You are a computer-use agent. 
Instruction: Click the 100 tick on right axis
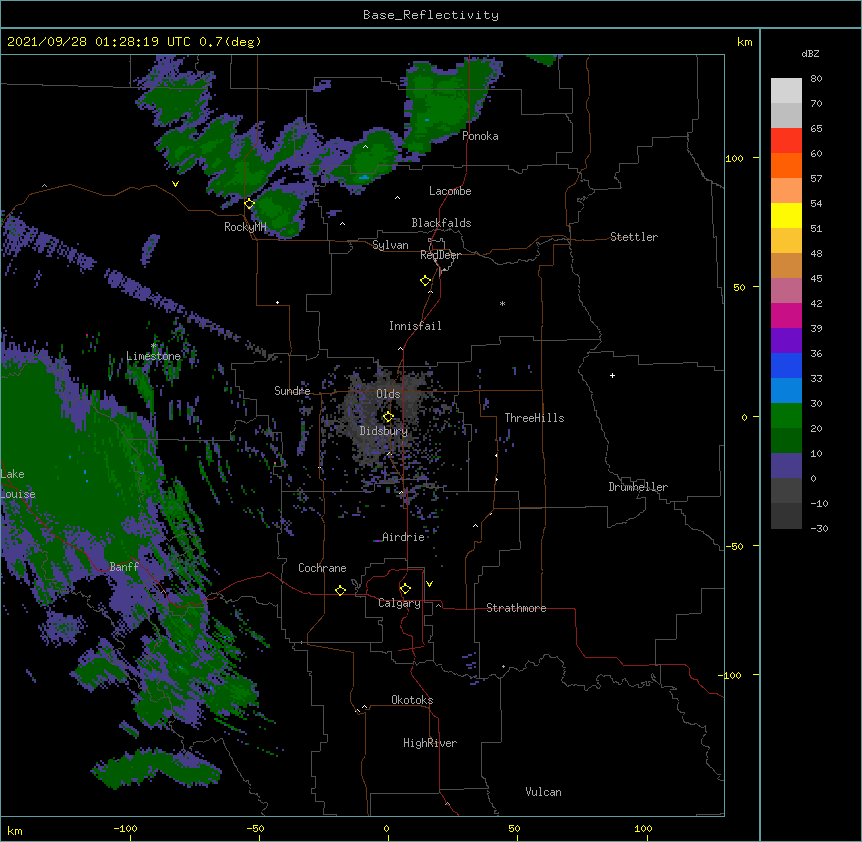point(734,158)
